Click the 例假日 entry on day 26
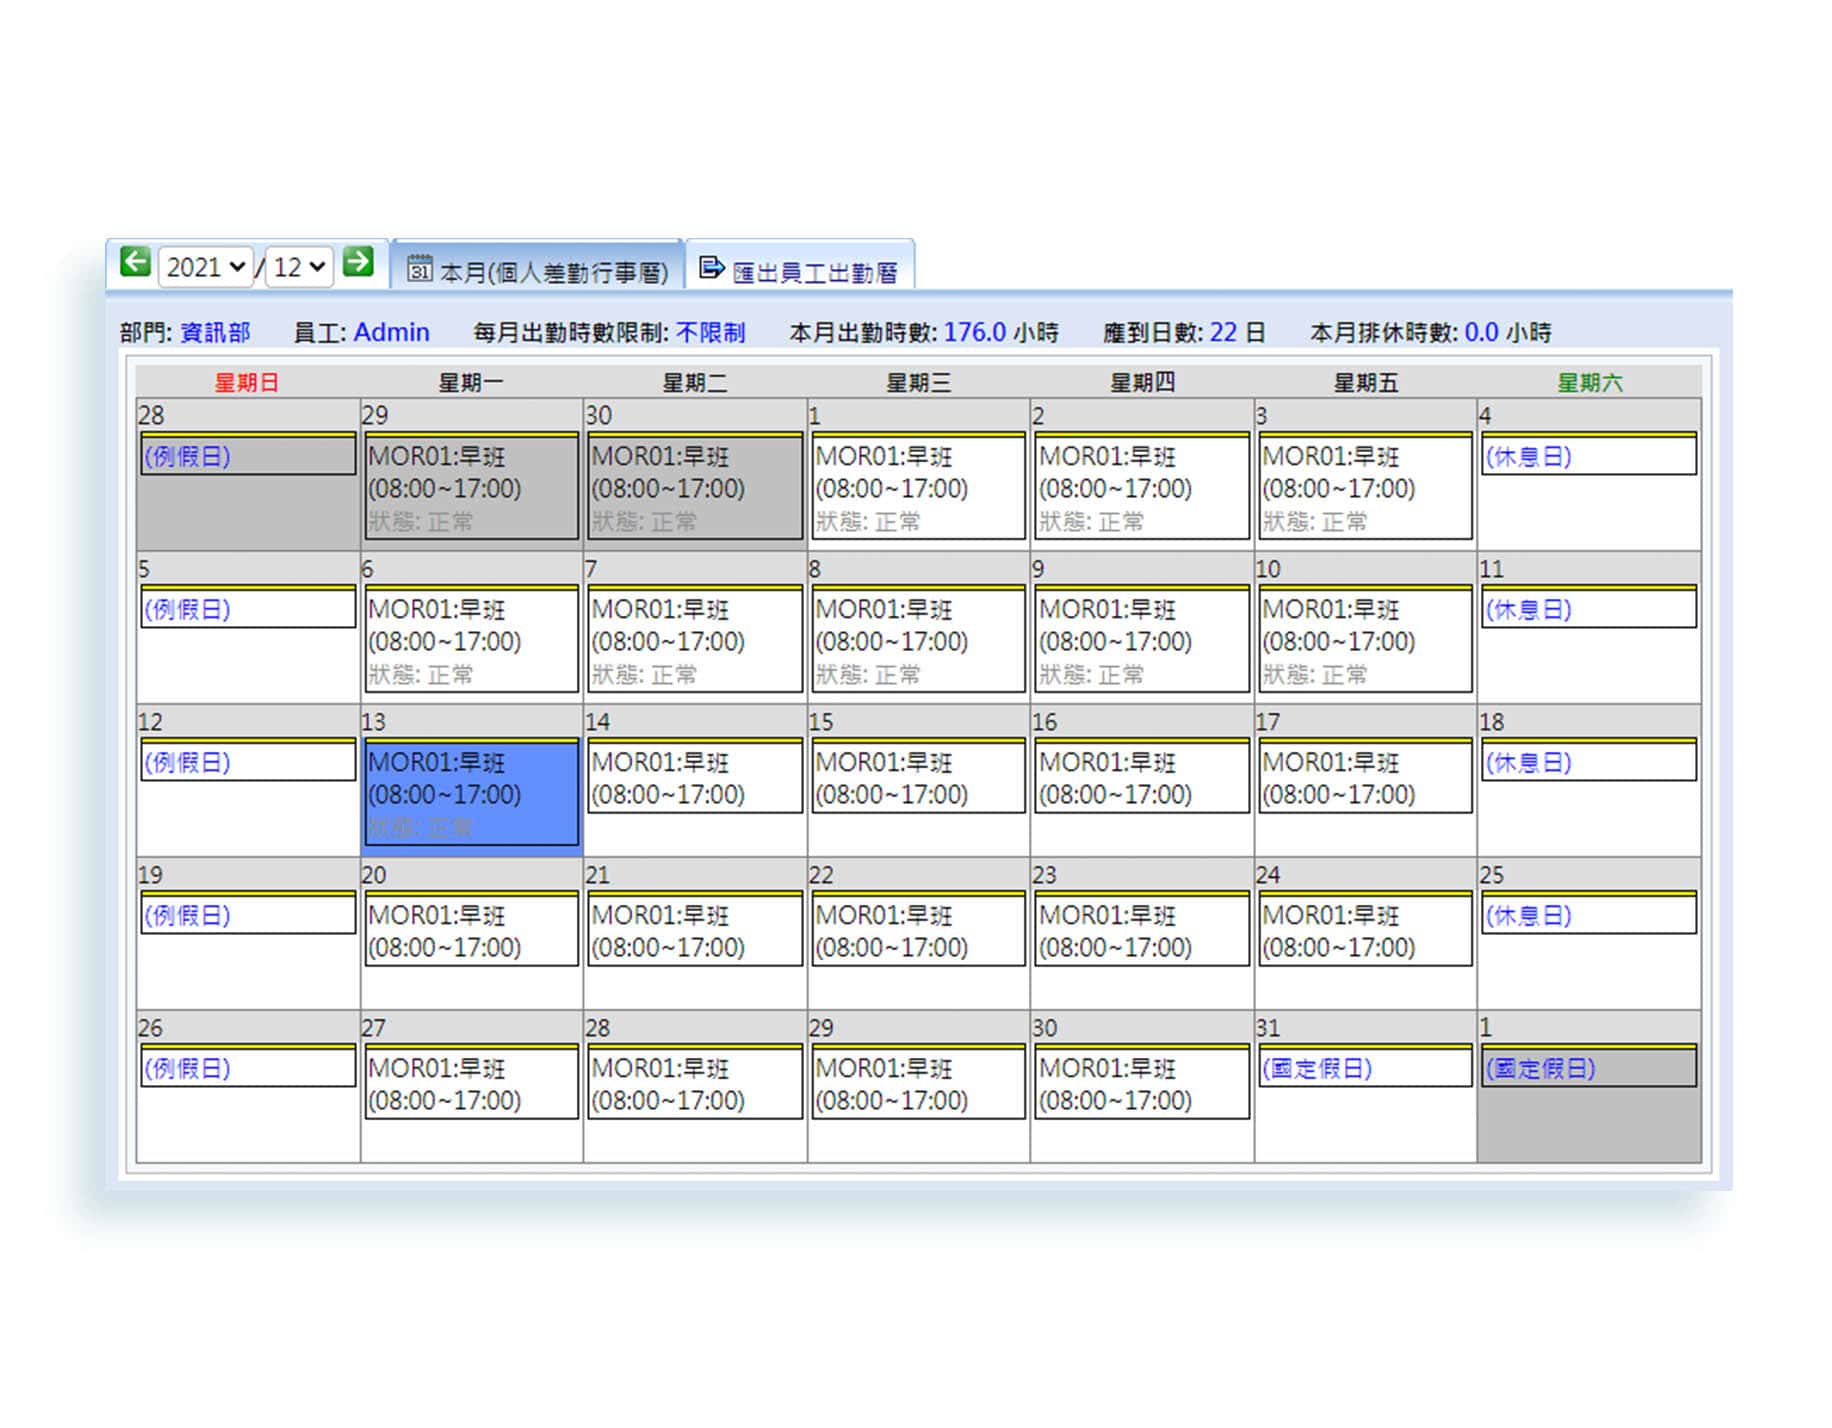This screenshot has width=1832, height=1428. 188,1068
